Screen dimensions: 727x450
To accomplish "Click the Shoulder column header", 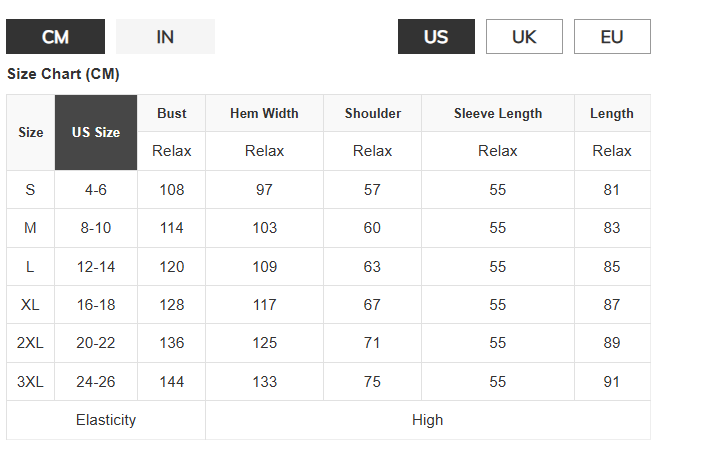I will (373, 113).
